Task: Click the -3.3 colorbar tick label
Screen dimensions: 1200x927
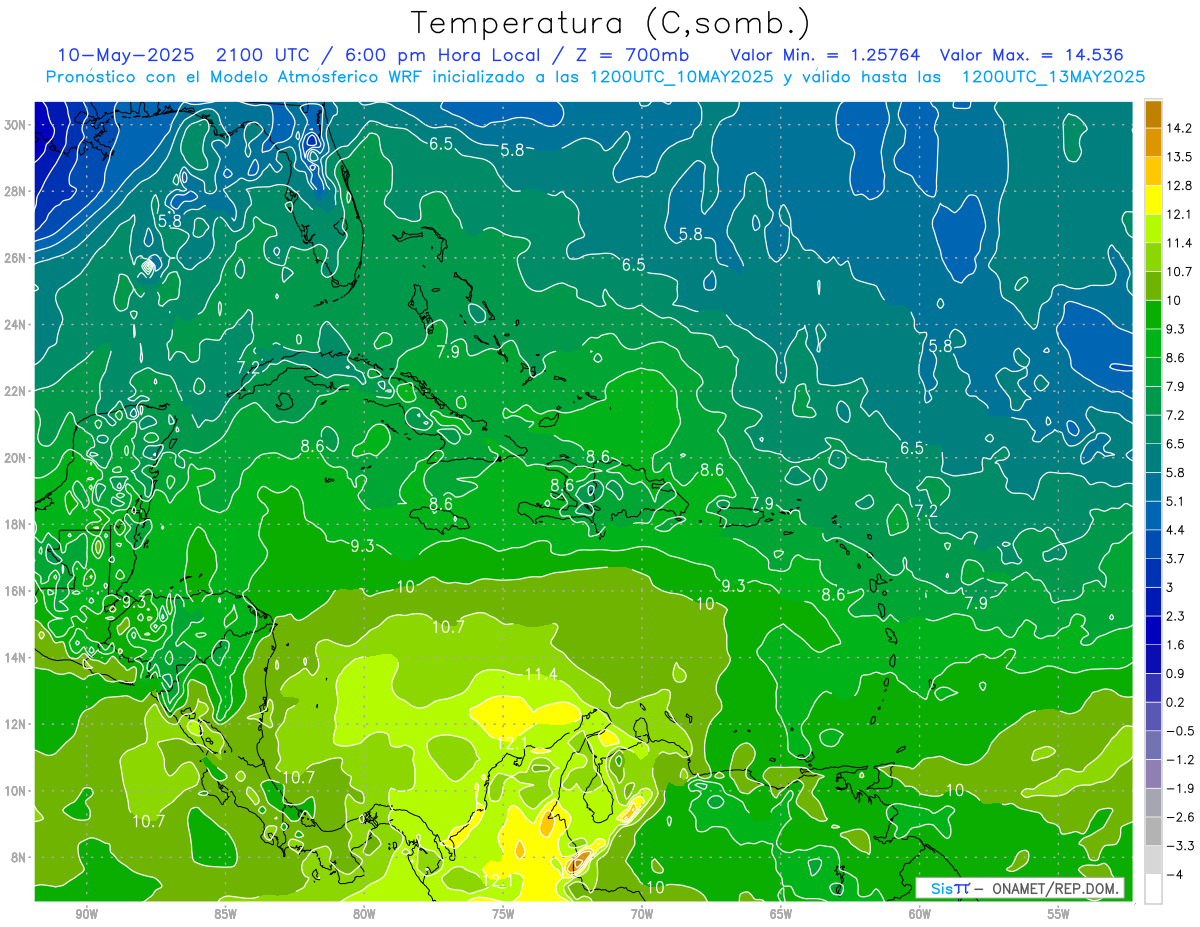Action: tap(1179, 846)
